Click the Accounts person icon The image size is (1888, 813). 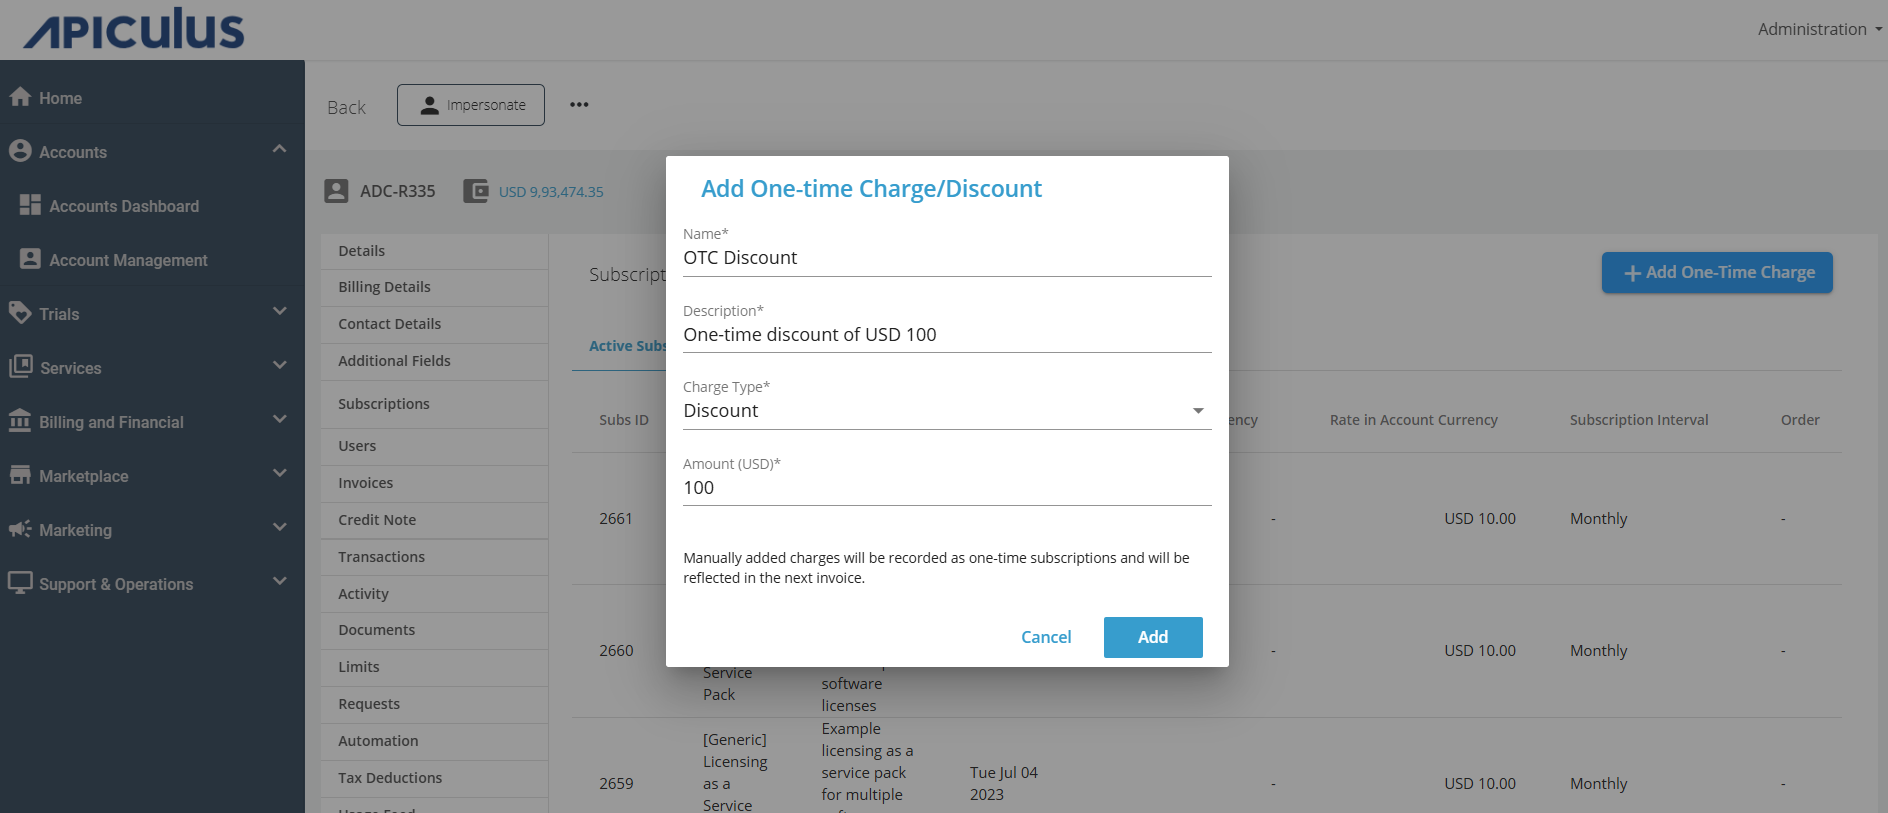[20, 151]
